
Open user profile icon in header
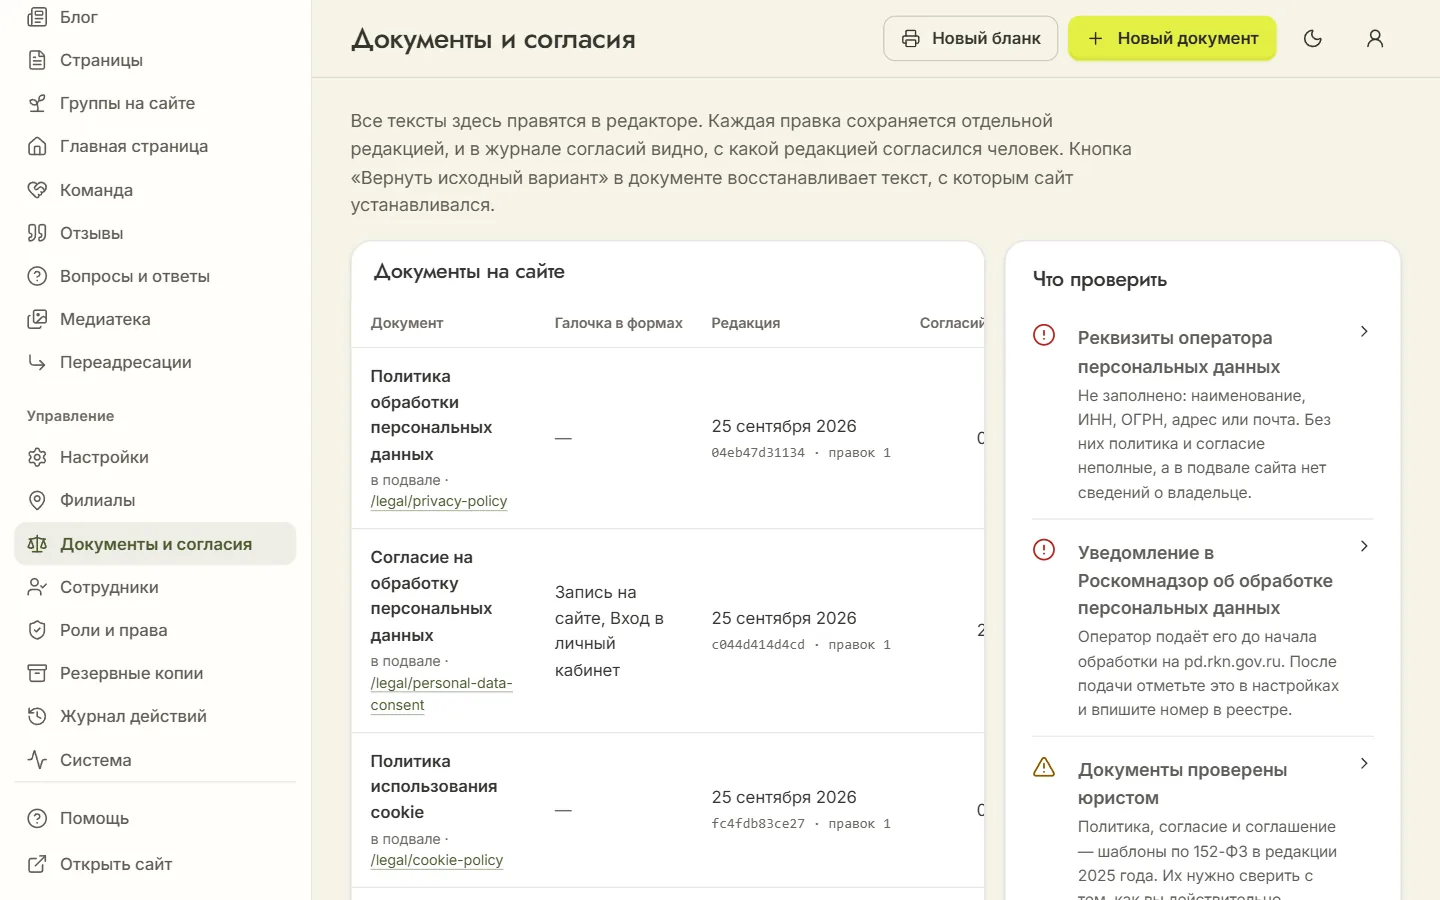point(1375,38)
